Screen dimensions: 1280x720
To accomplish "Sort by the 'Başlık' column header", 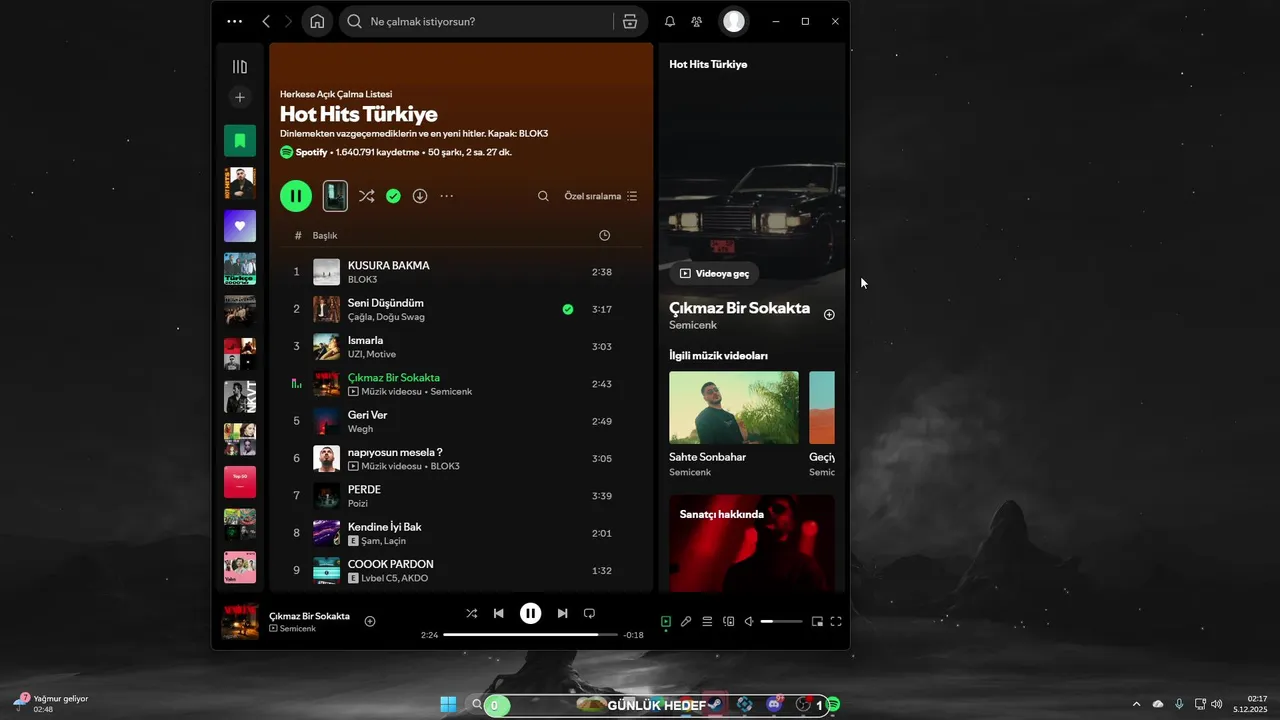I will pyautogui.click(x=325, y=236).
